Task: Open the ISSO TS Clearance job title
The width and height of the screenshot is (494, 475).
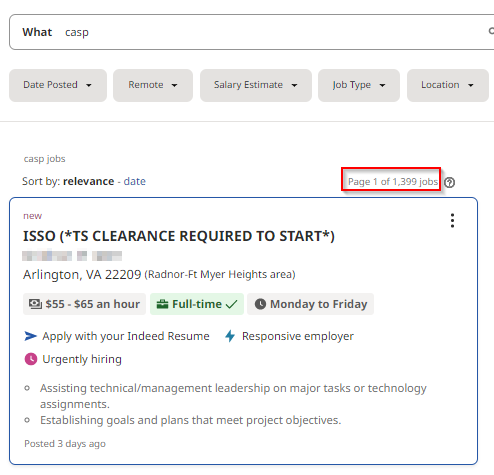Action: [179, 236]
